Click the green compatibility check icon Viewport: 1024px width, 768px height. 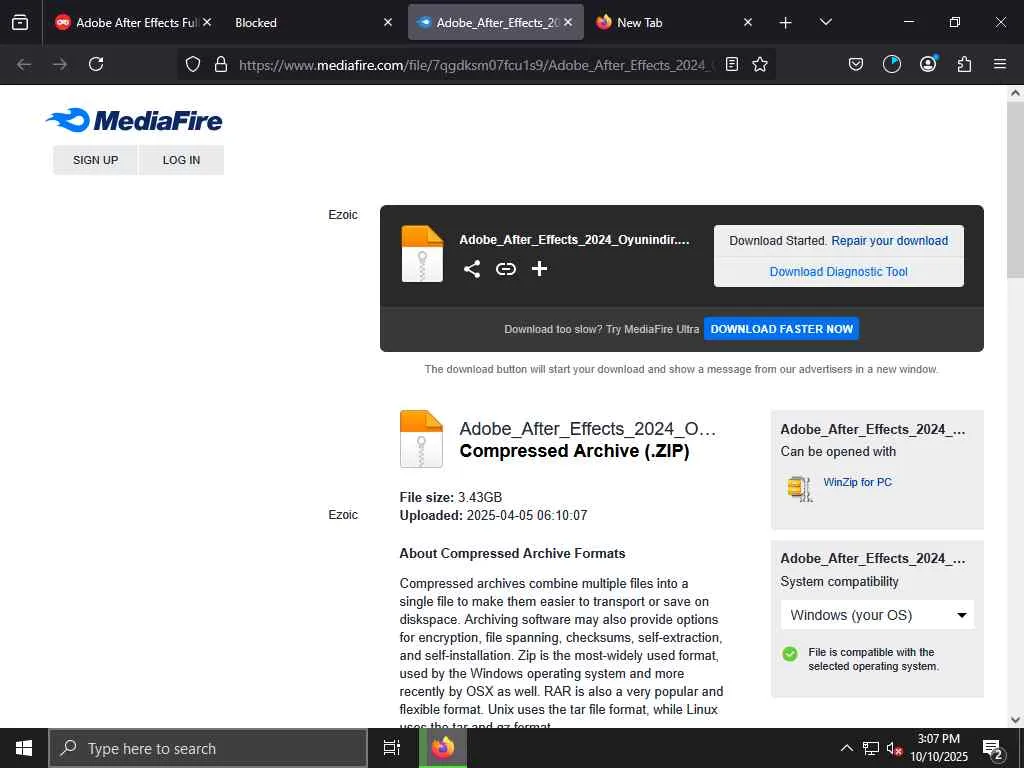pos(790,654)
